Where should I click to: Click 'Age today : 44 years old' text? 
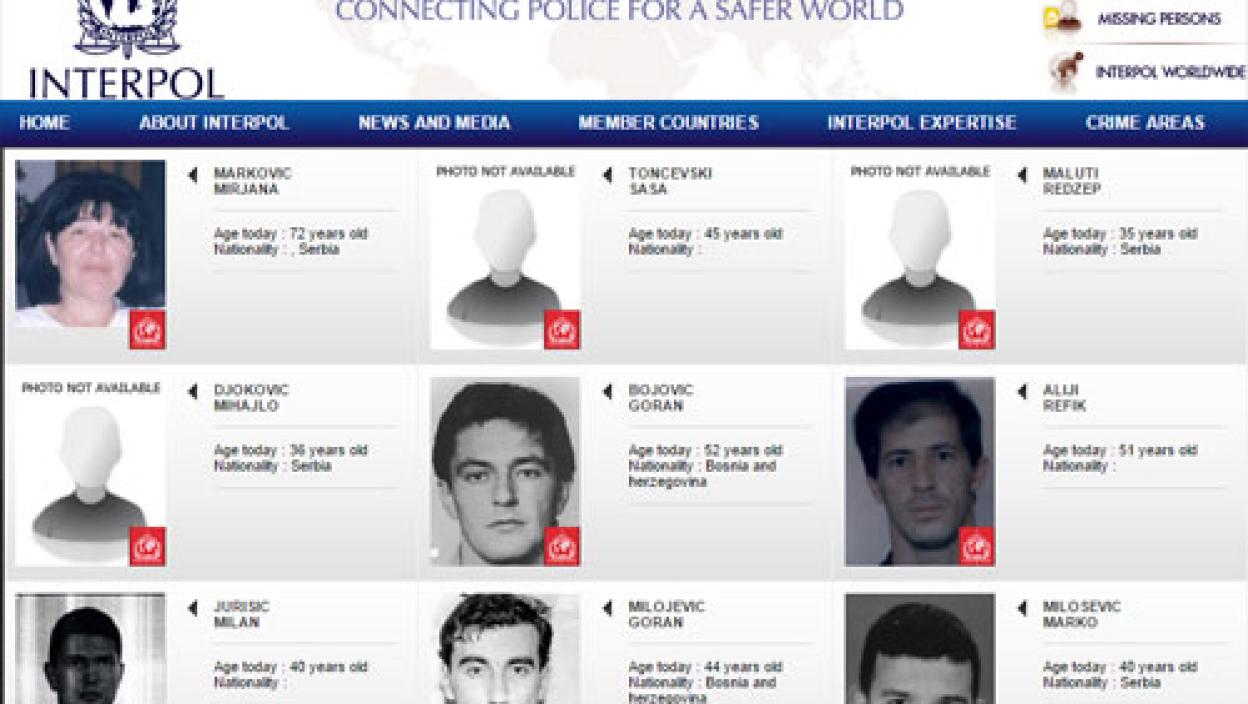click(706, 667)
